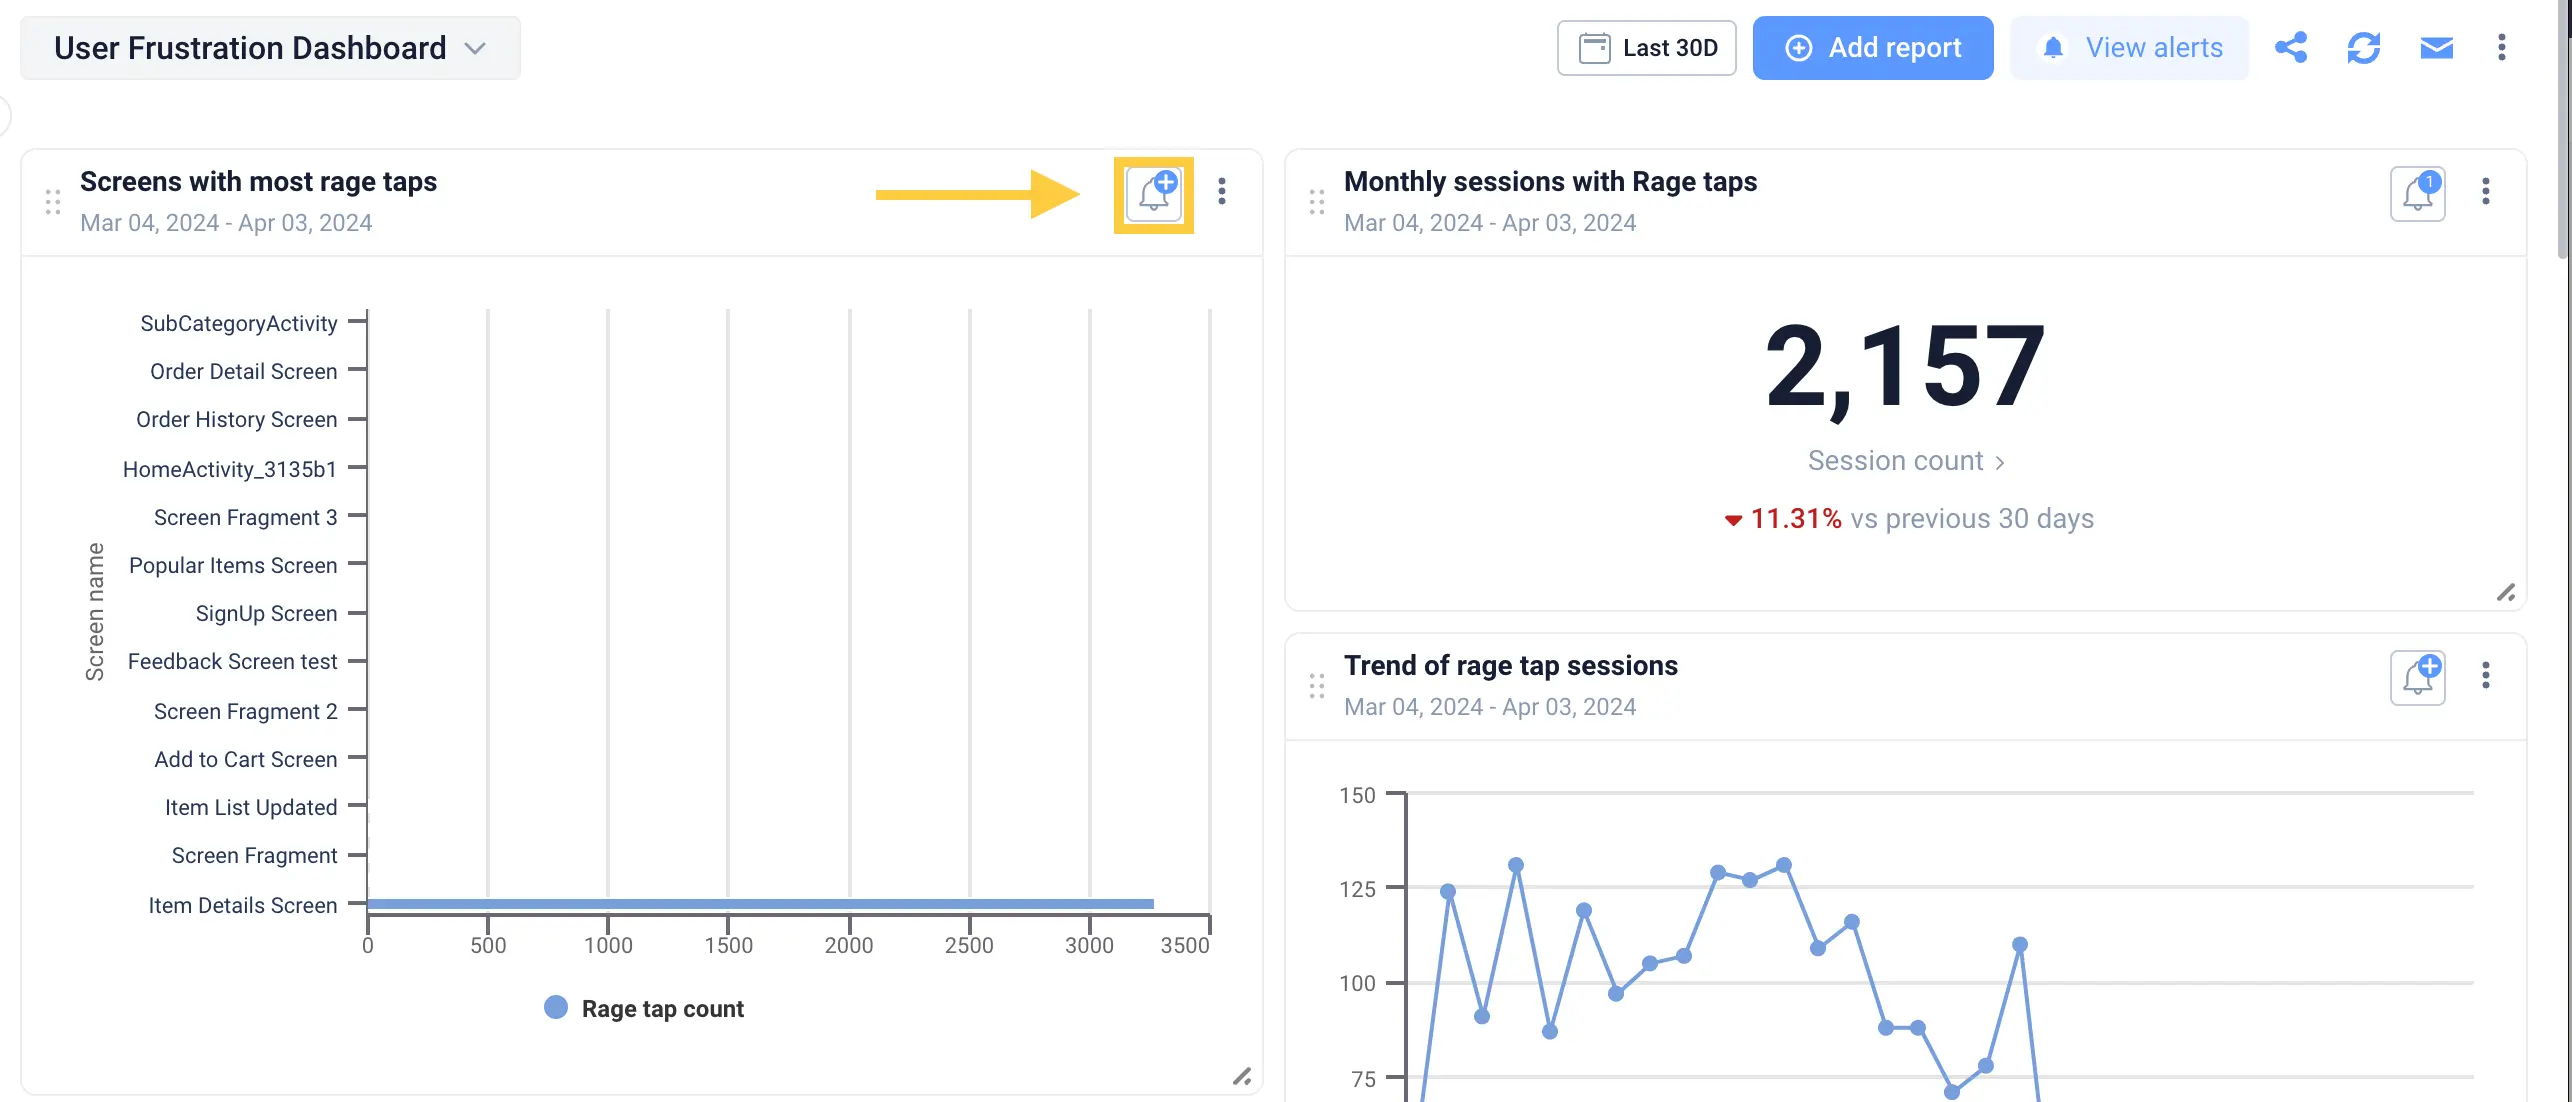The width and height of the screenshot is (2572, 1102).
Task: Open the dashboard's three-dot options menu
Action: click(x=2501, y=48)
